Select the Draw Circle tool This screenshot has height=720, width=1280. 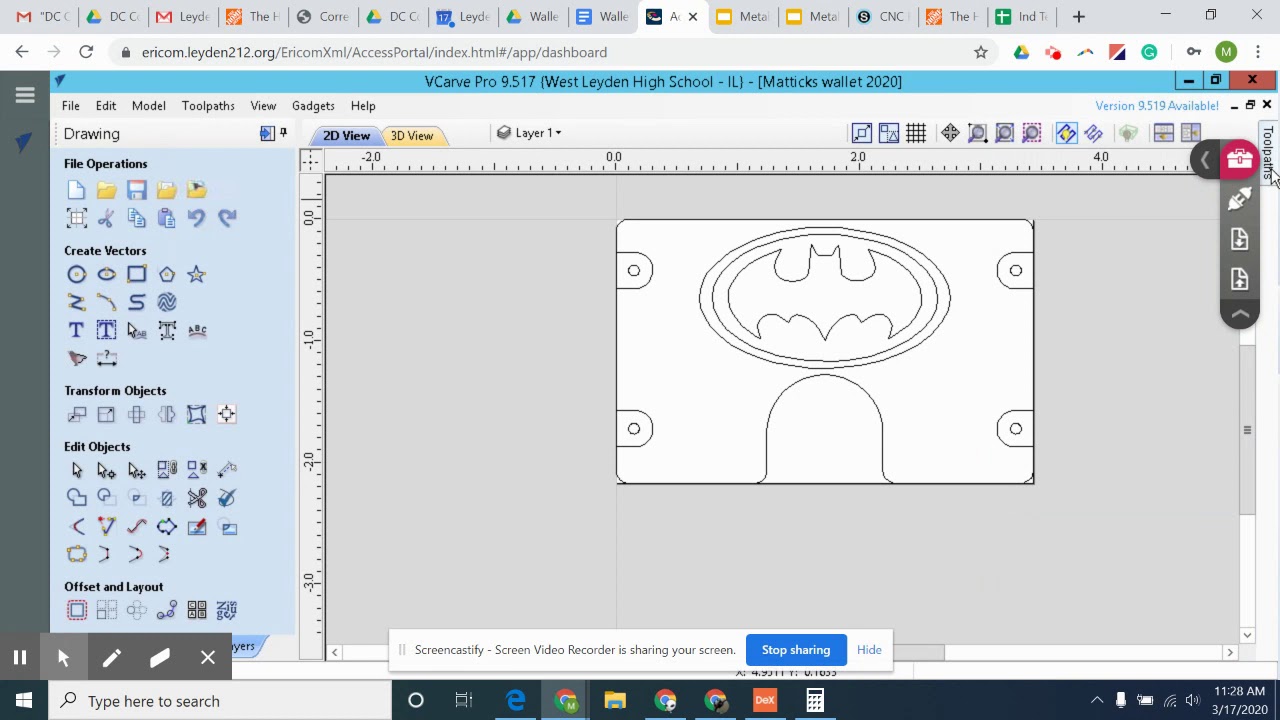pos(77,274)
